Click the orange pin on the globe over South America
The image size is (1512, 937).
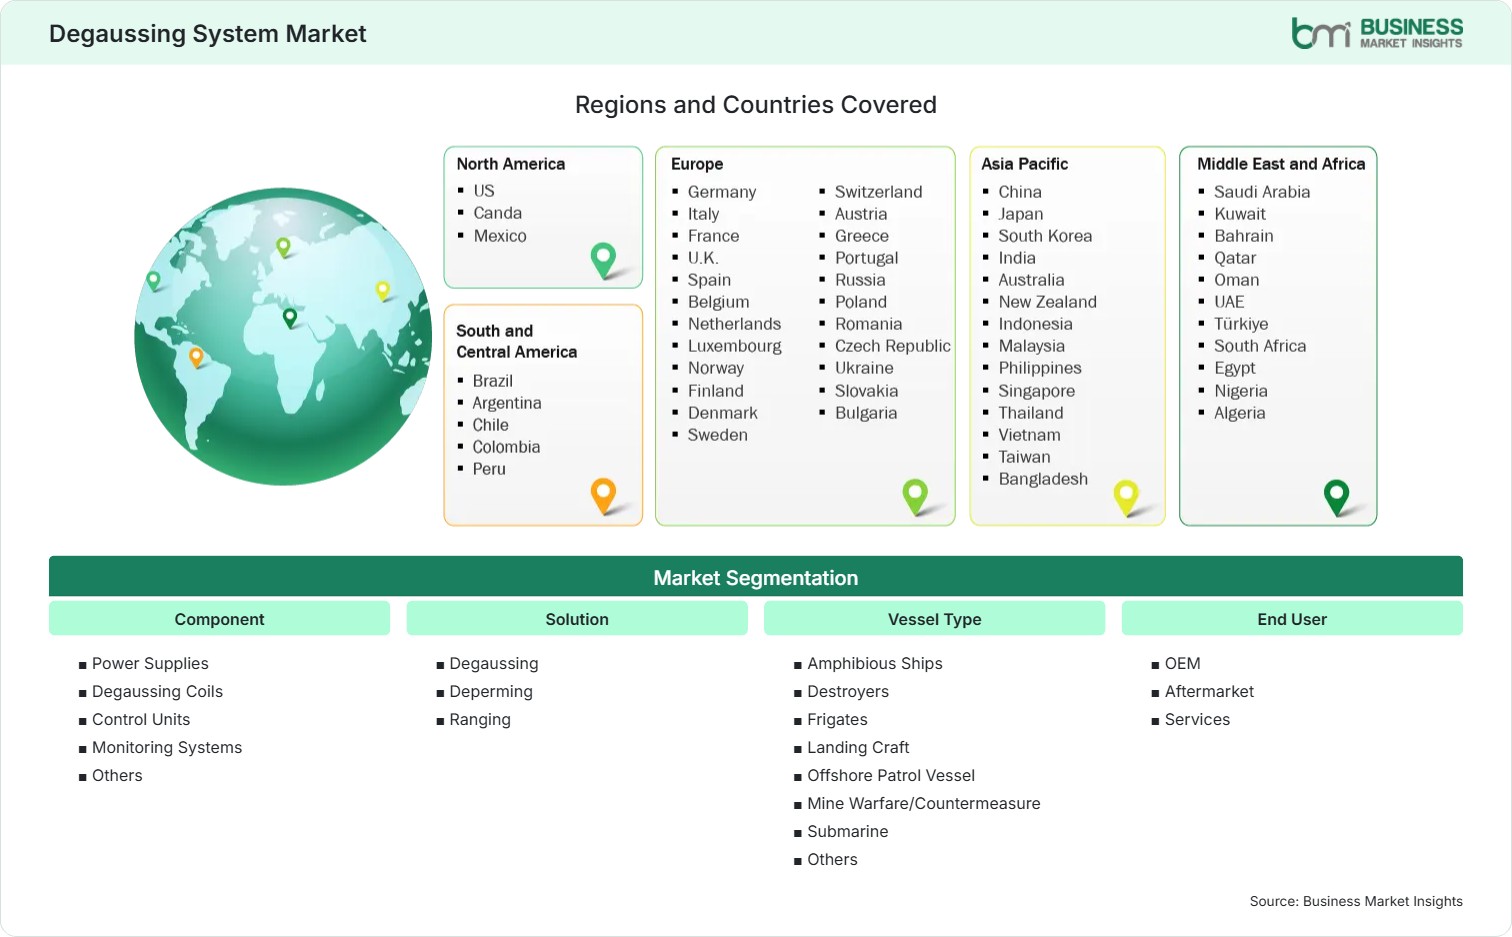pyautogui.click(x=196, y=357)
